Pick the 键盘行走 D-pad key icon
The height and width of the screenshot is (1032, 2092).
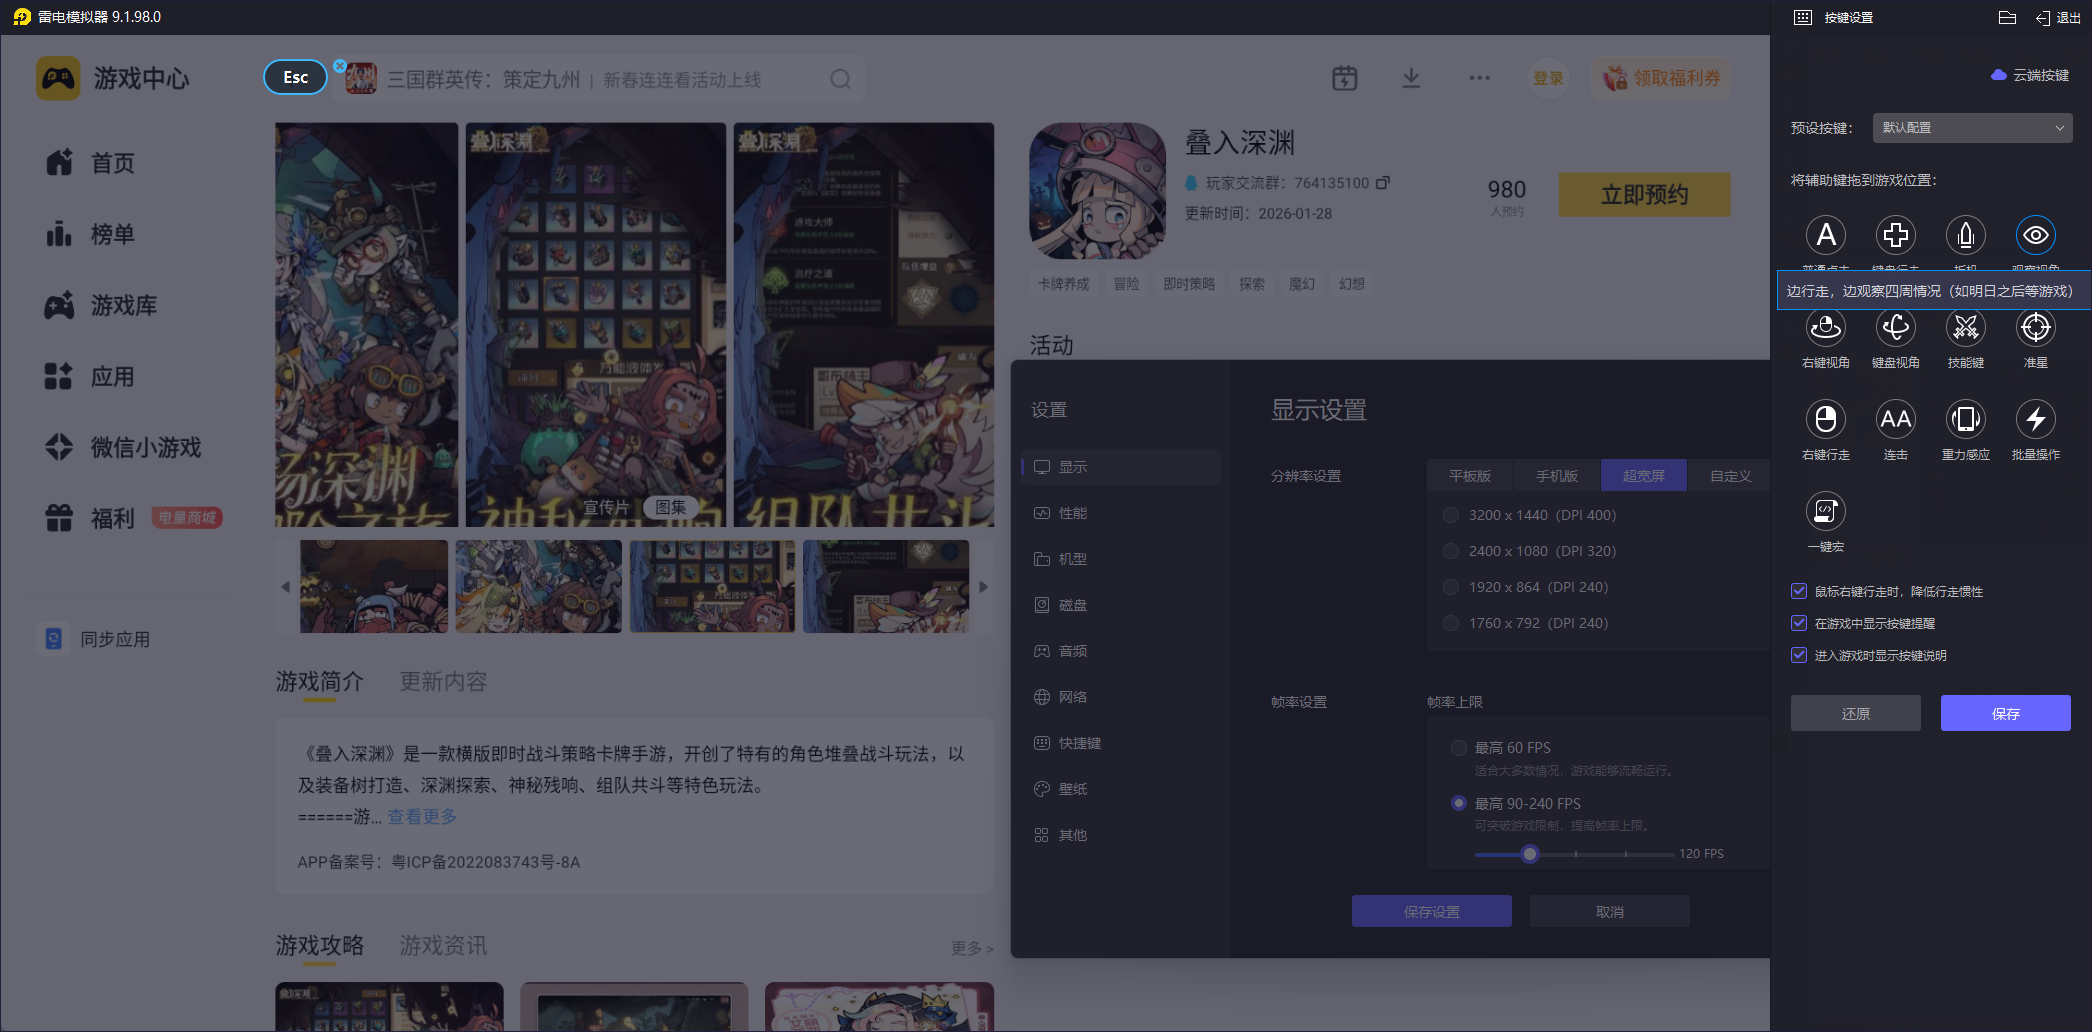tap(1896, 235)
